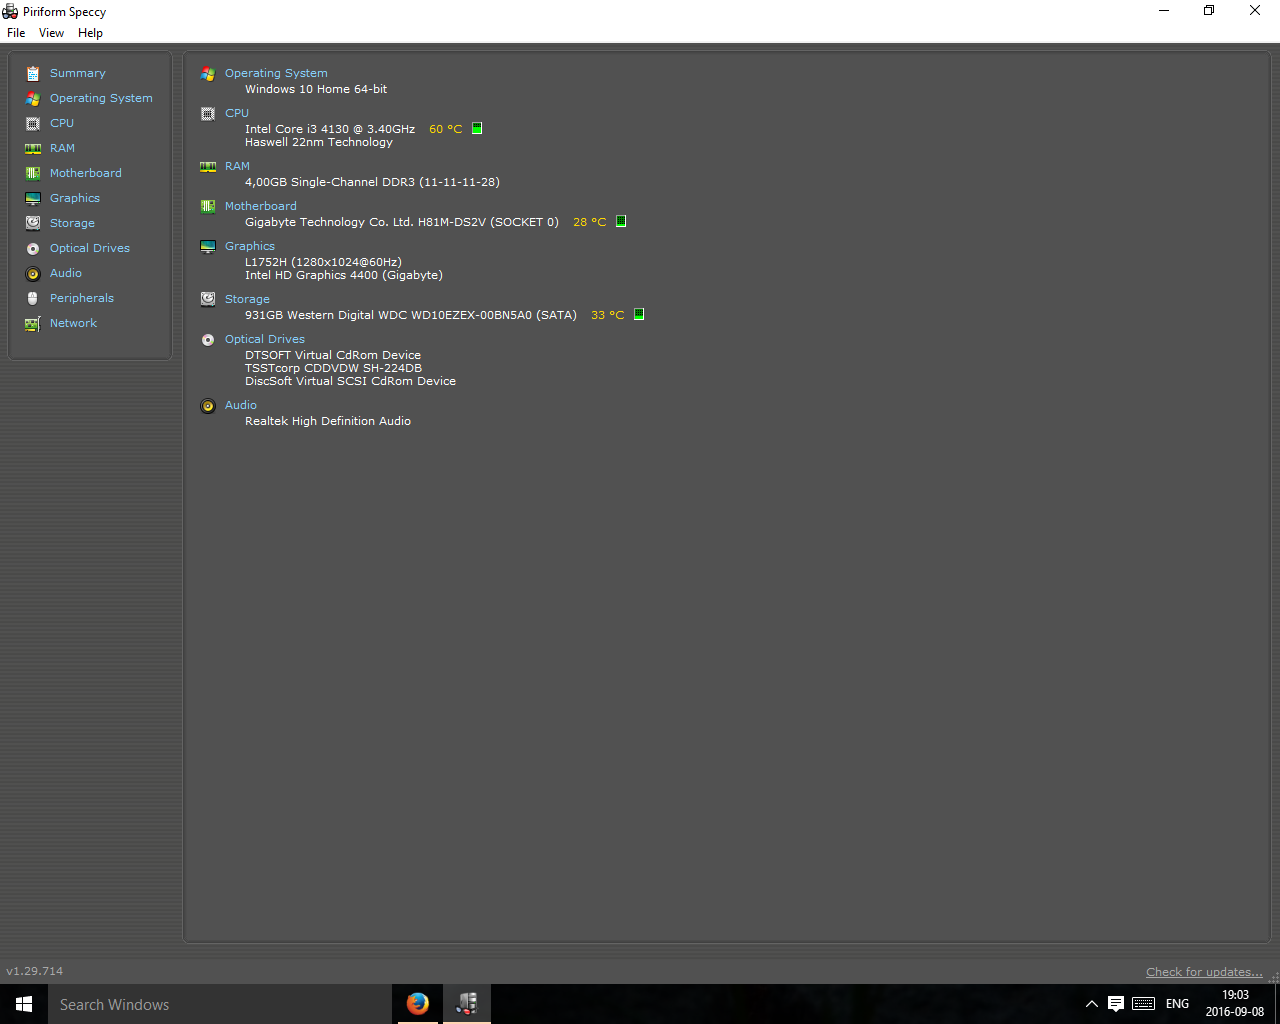Click the 'Check for updates...' link
Image resolution: width=1280 pixels, height=1024 pixels.
[1204, 972]
